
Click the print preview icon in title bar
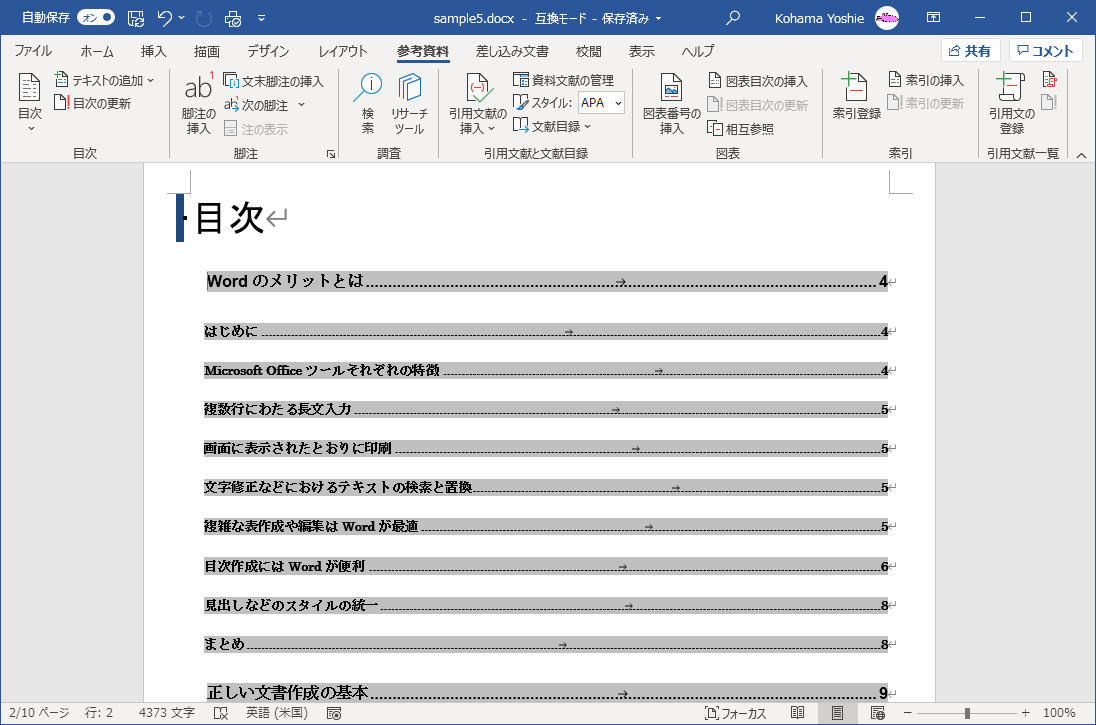[233, 18]
